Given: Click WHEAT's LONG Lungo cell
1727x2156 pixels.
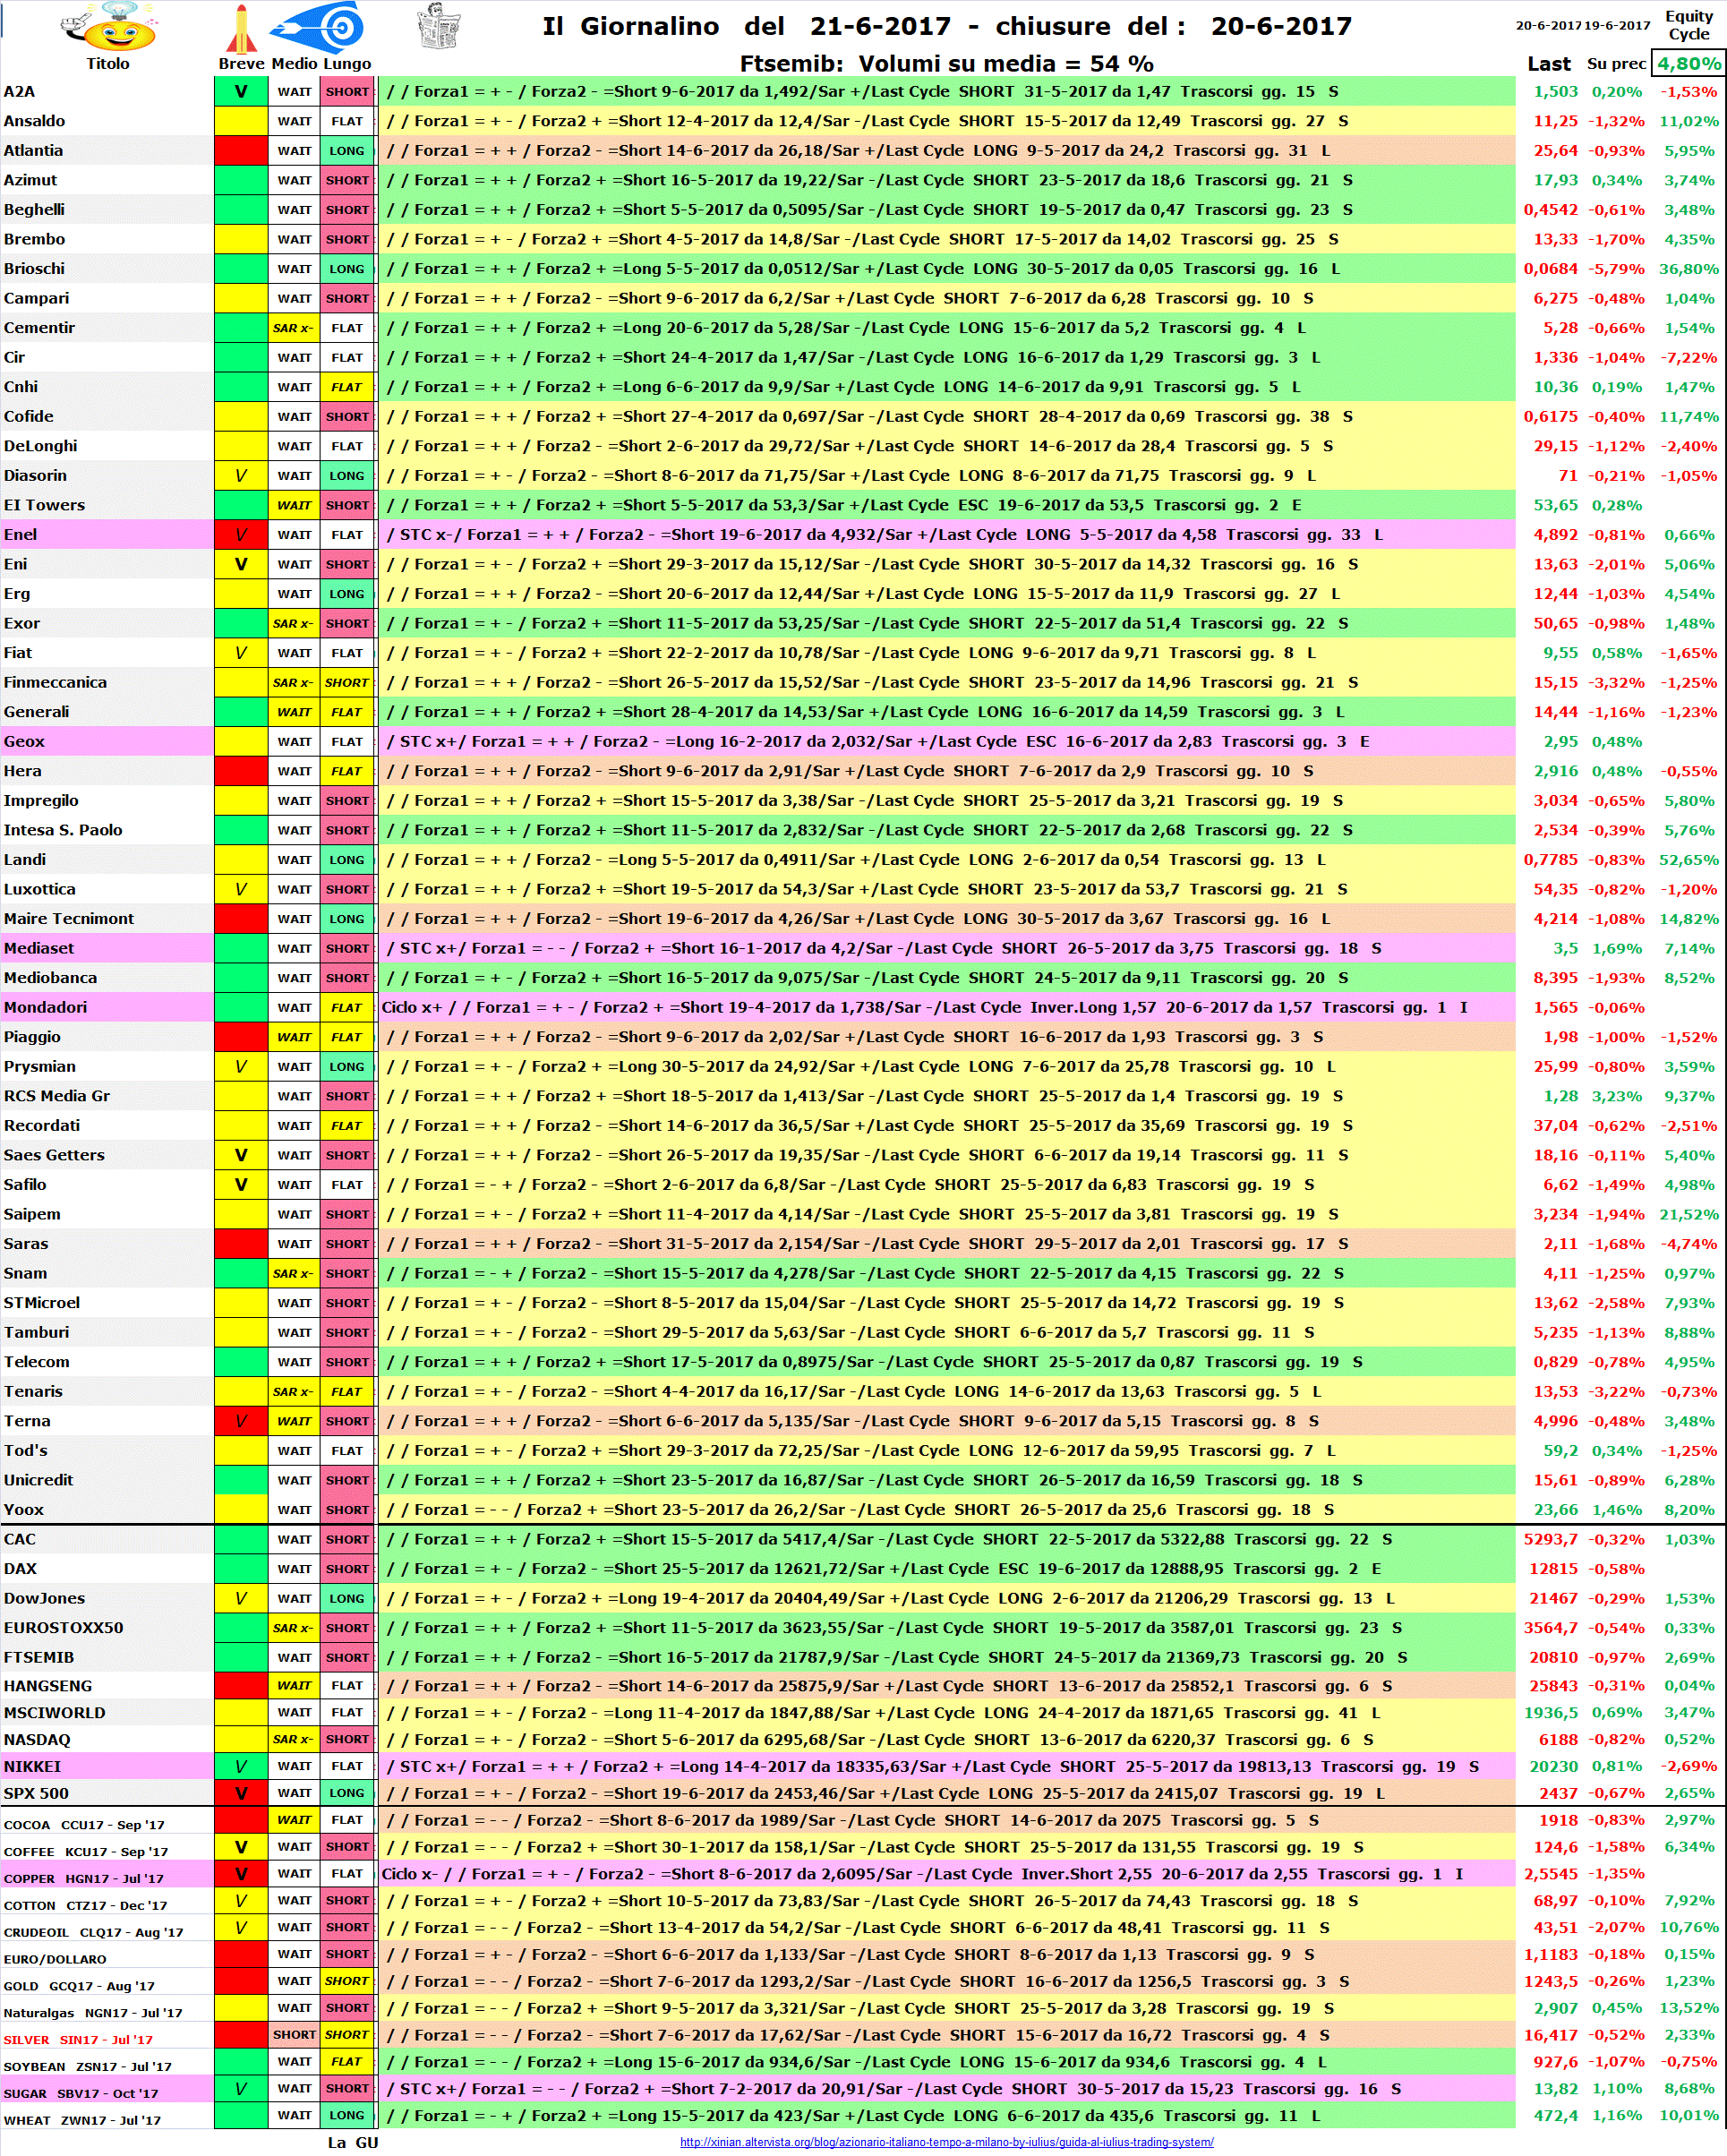Looking at the screenshot, I should point(347,2115).
